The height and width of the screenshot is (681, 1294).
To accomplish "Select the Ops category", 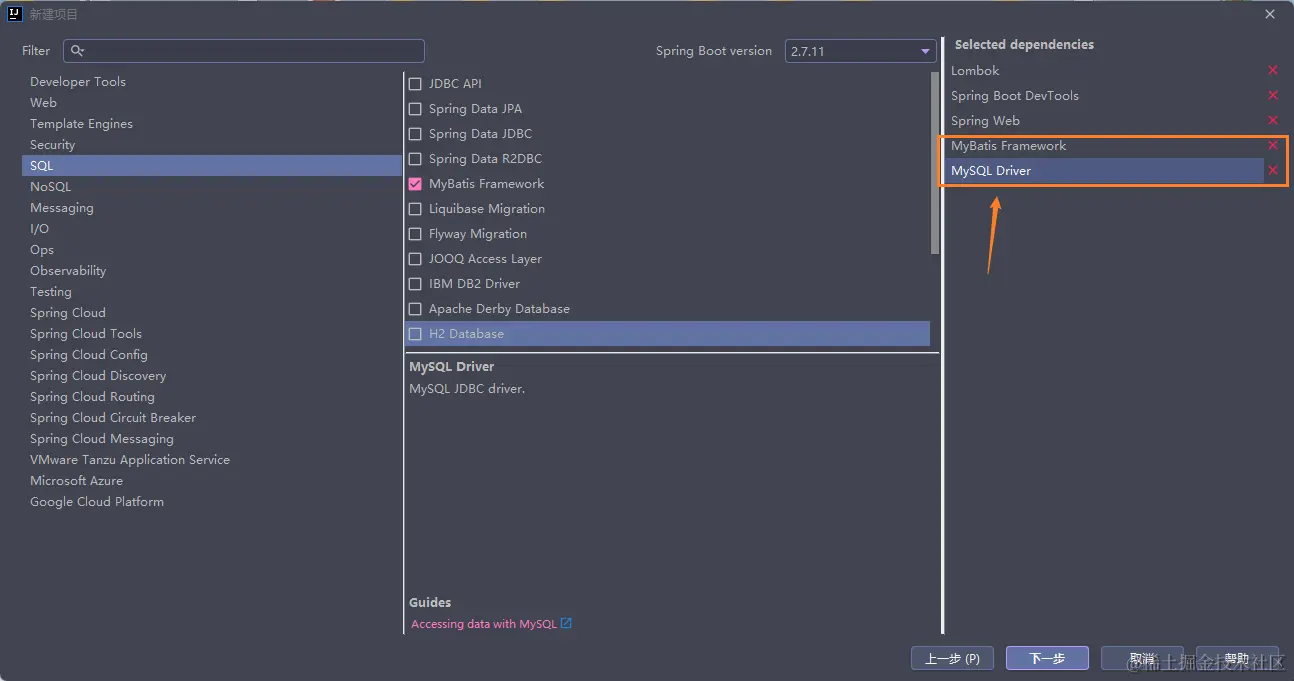I will pos(42,250).
